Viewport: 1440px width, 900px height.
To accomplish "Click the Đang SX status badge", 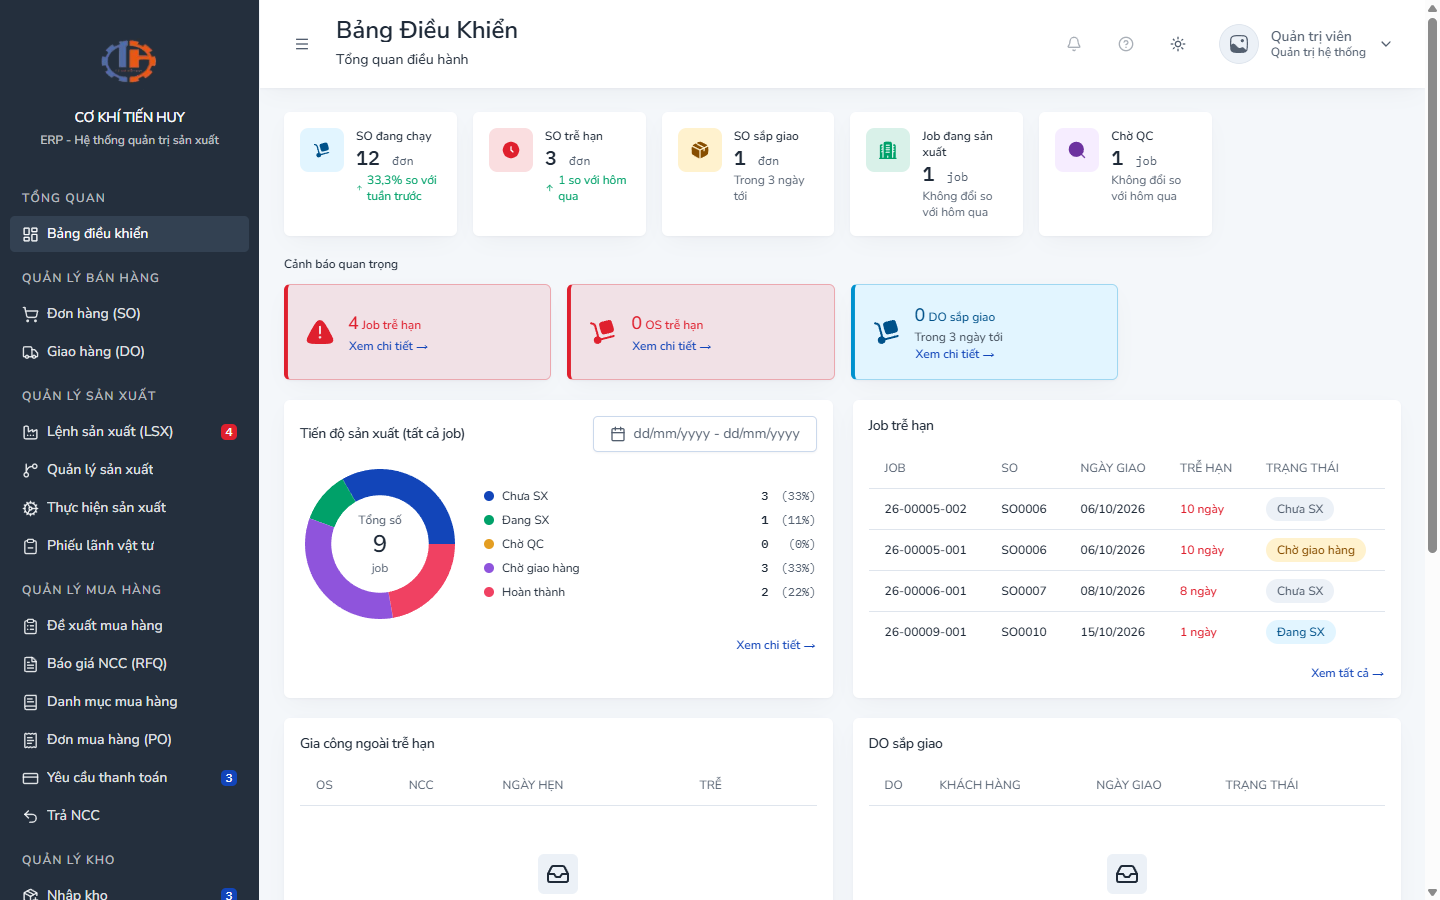I will coord(1301,632).
